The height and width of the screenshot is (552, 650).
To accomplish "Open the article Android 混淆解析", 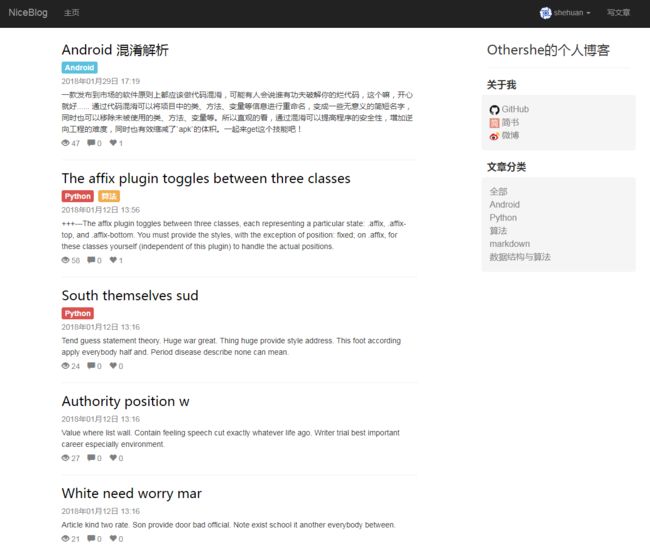I will [x=115, y=49].
